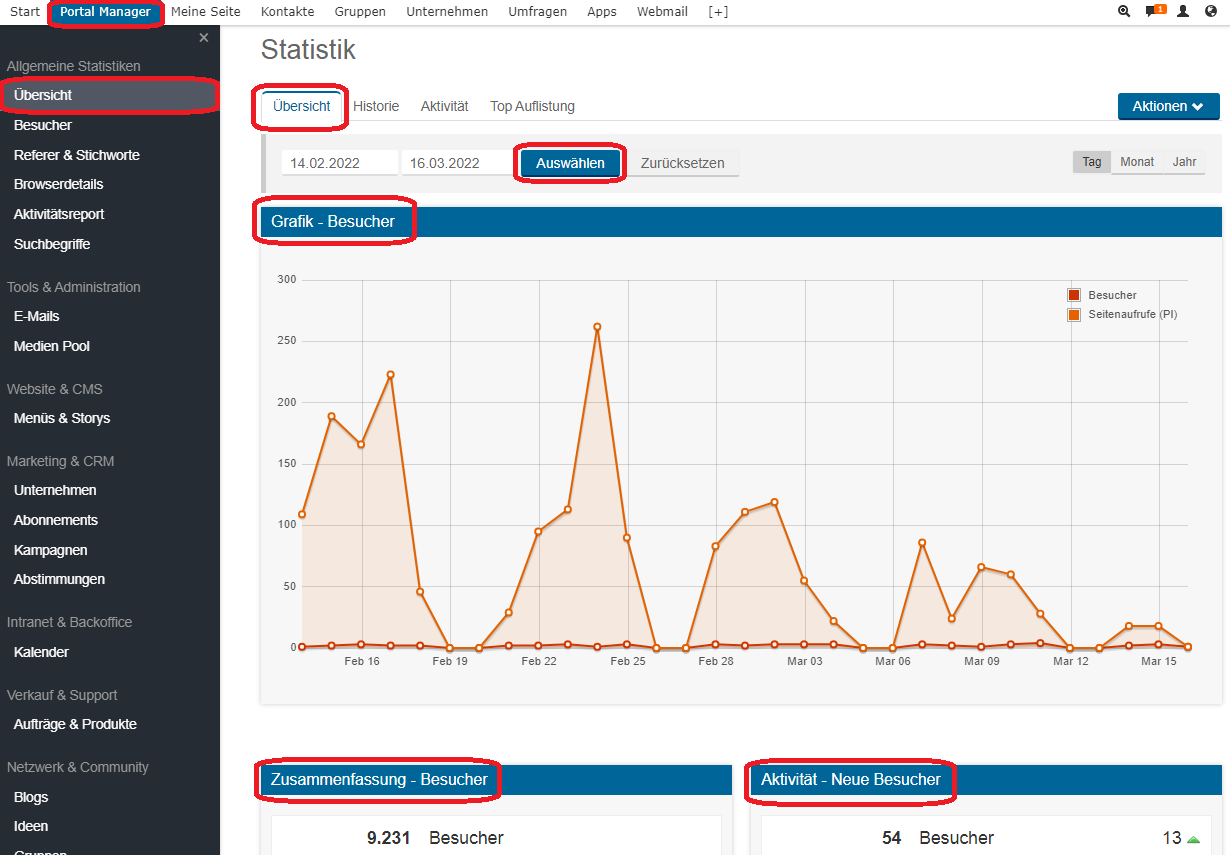Click the Zurücksetzen button
Image resolution: width=1230 pixels, height=855 pixels.
tap(683, 163)
